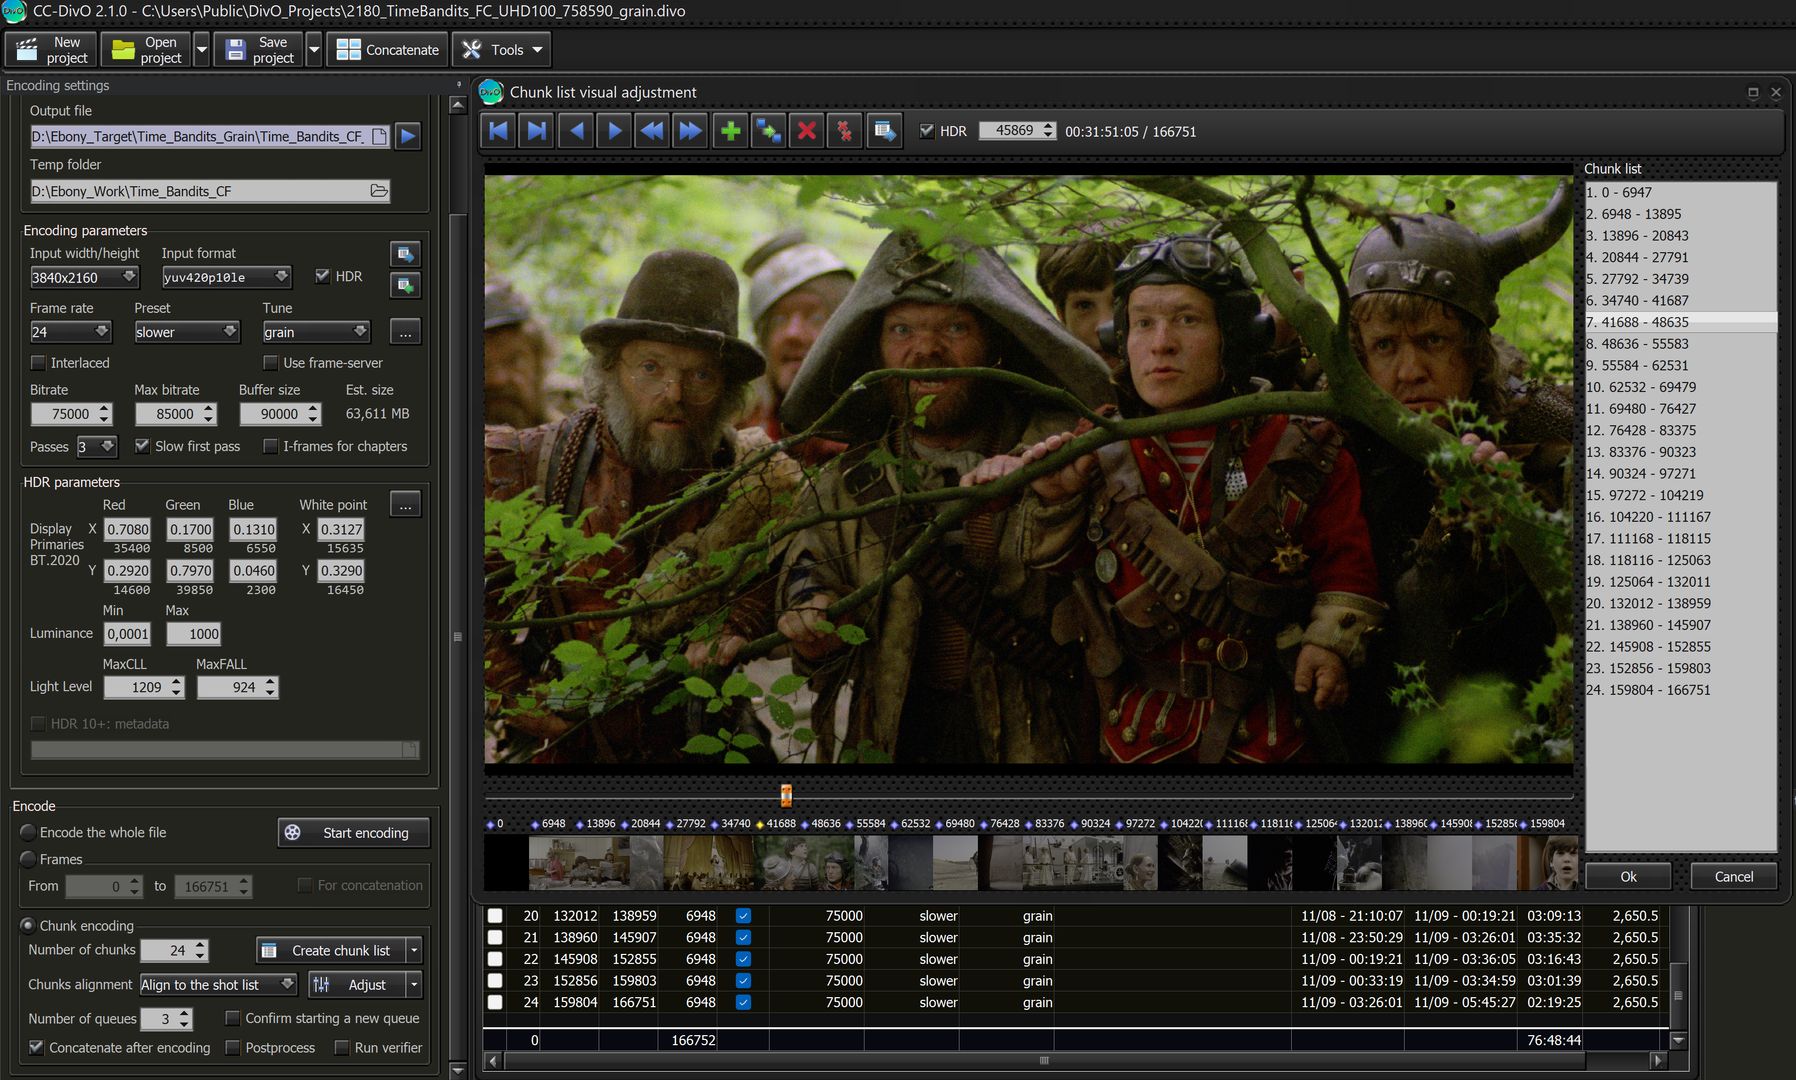Select chunk 12. 76428 - 83375
The width and height of the screenshot is (1796, 1080).
pos(1681,430)
